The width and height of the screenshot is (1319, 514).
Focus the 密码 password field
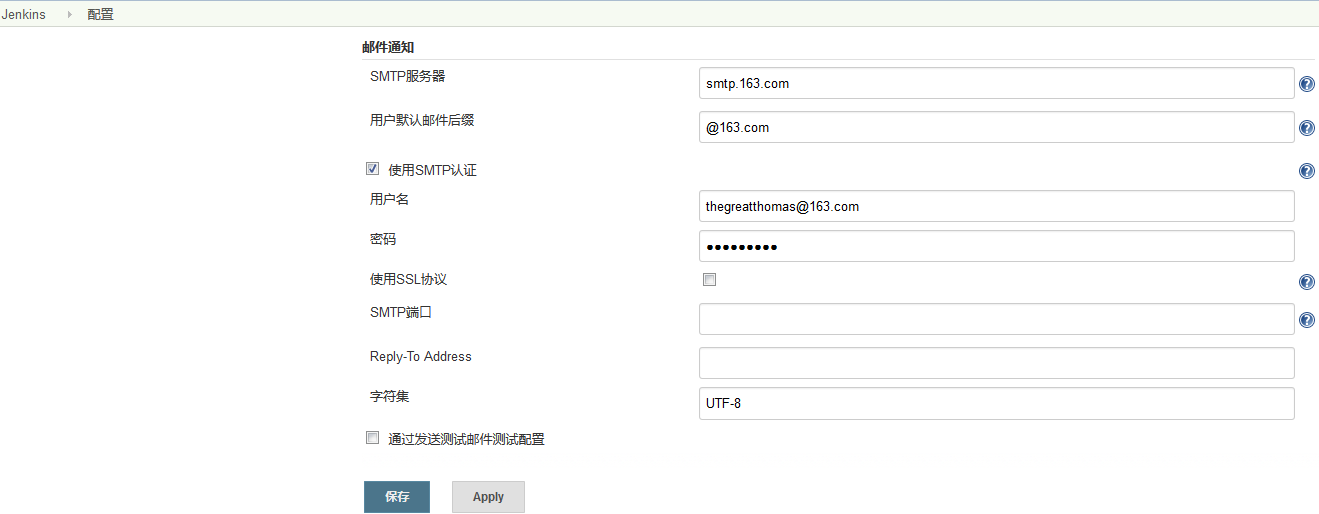[x=997, y=246]
